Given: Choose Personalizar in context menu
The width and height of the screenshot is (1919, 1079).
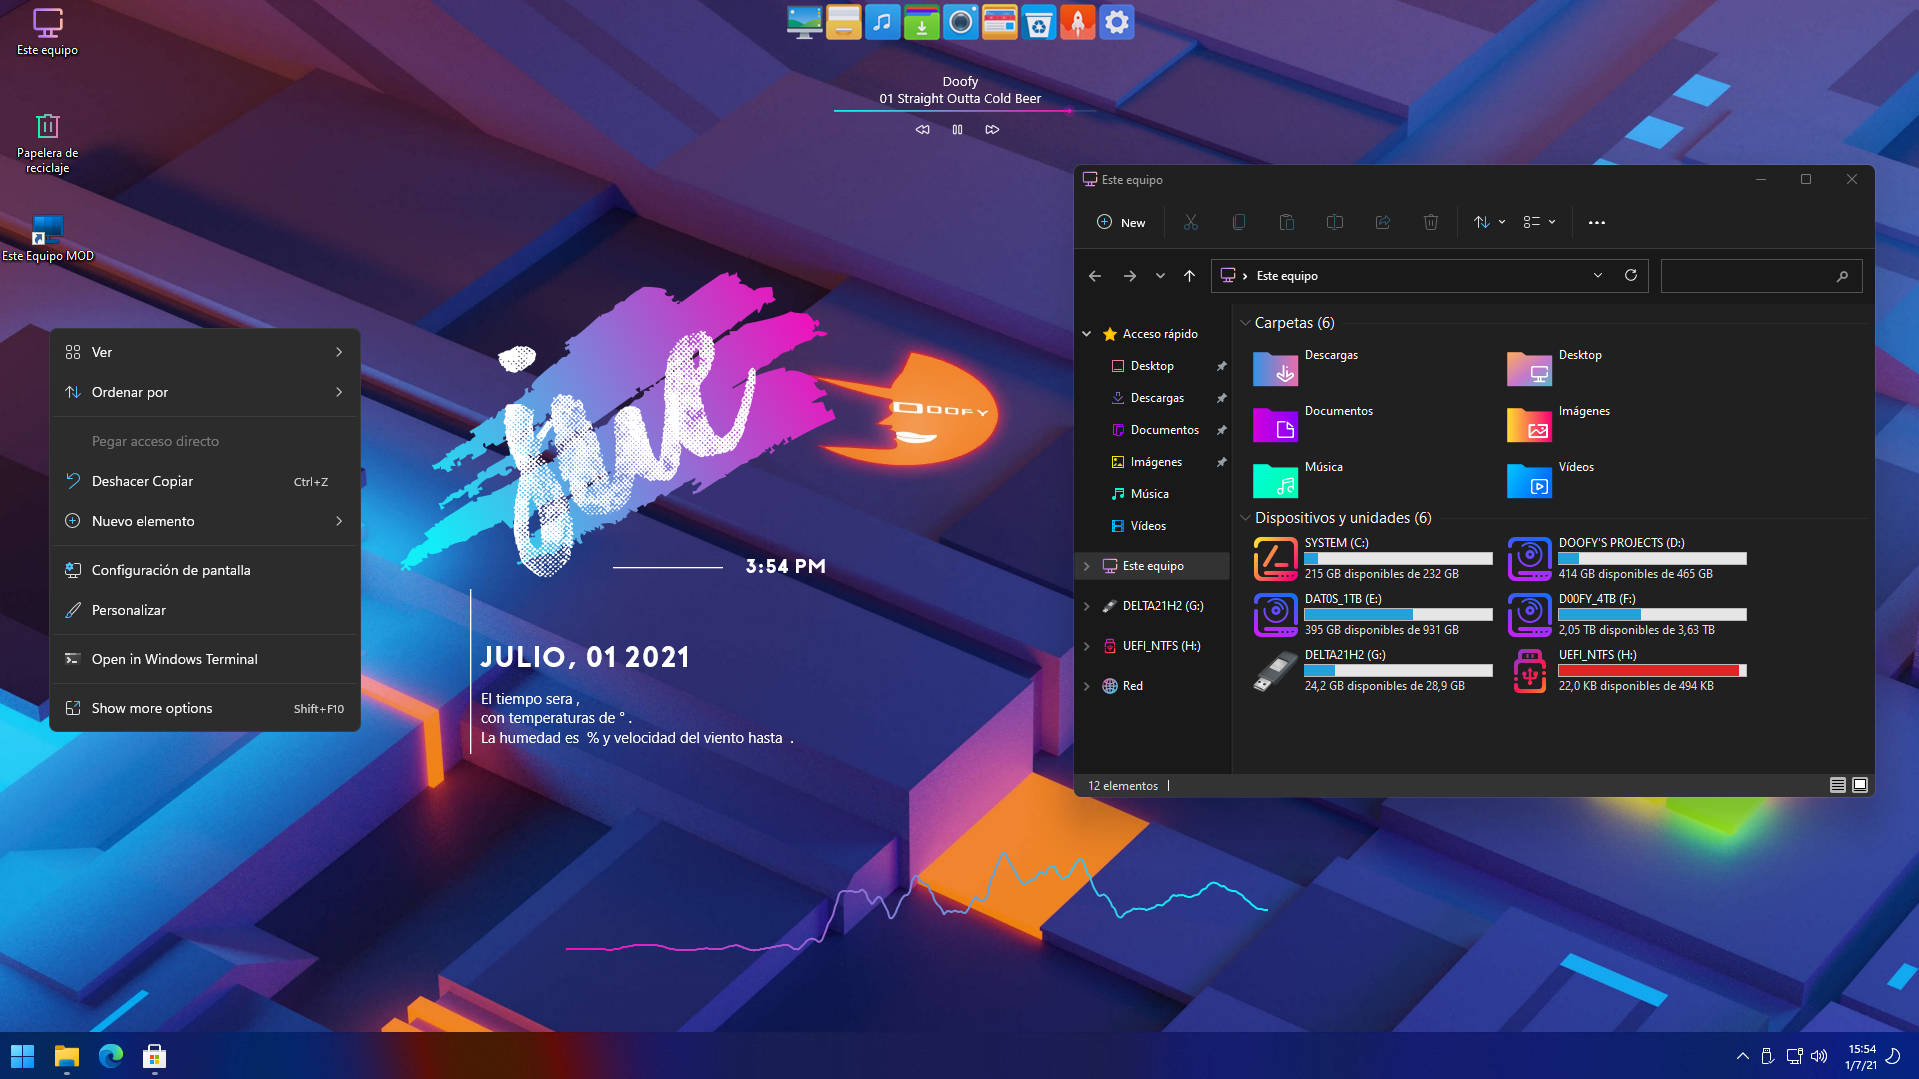Looking at the screenshot, I should [205, 610].
